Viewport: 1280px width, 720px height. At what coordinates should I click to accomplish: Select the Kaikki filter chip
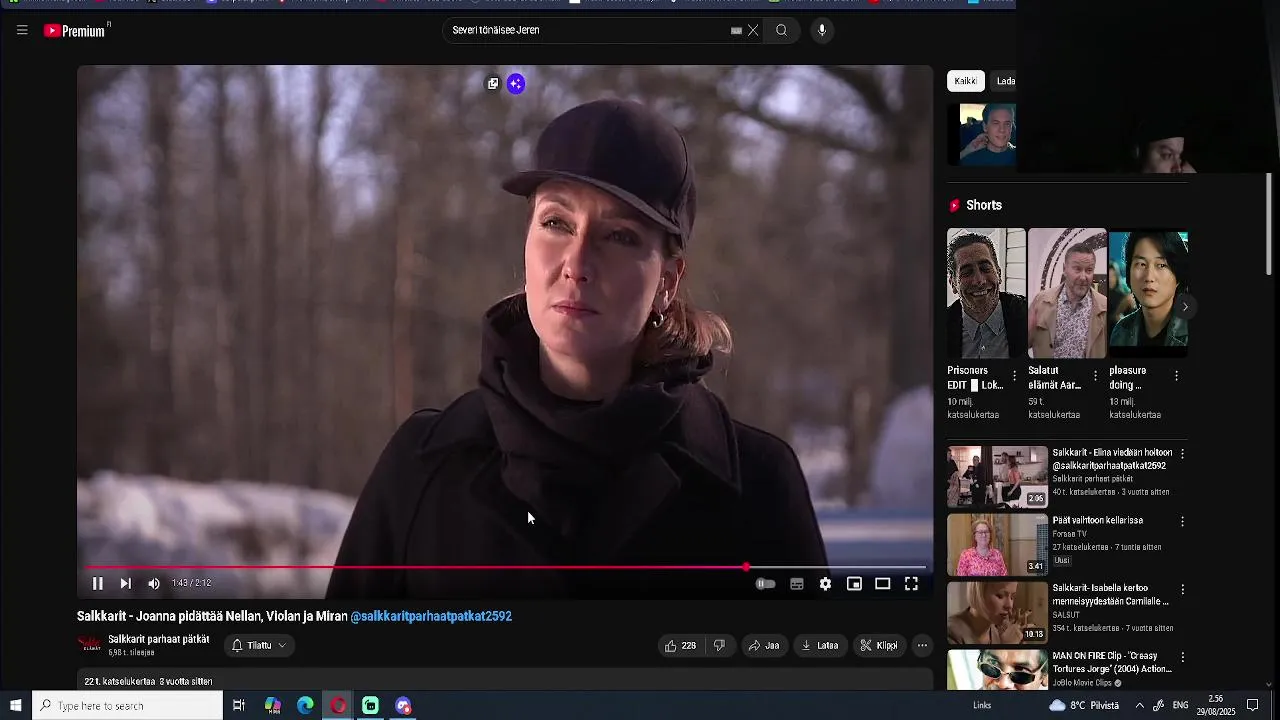pyautogui.click(x=966, y=81)
